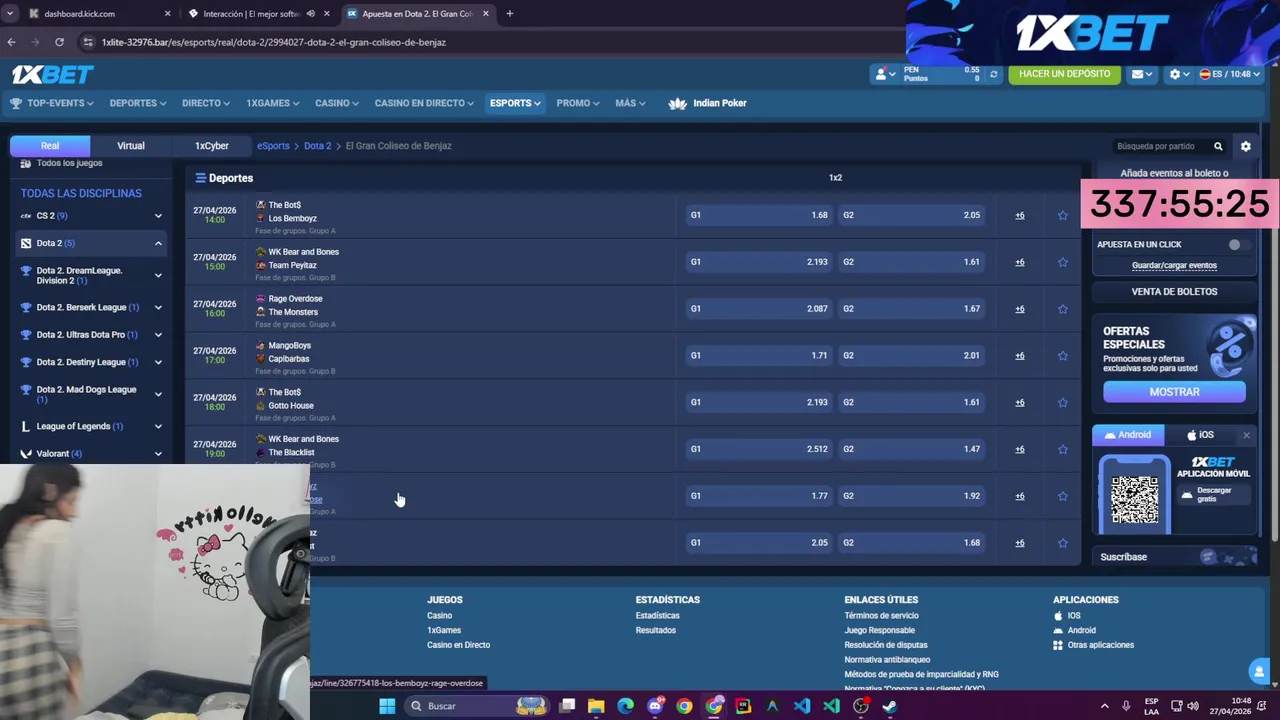Open the DIRECTO menu
The width and height of the screenshot is (1280, 720).
206,103
